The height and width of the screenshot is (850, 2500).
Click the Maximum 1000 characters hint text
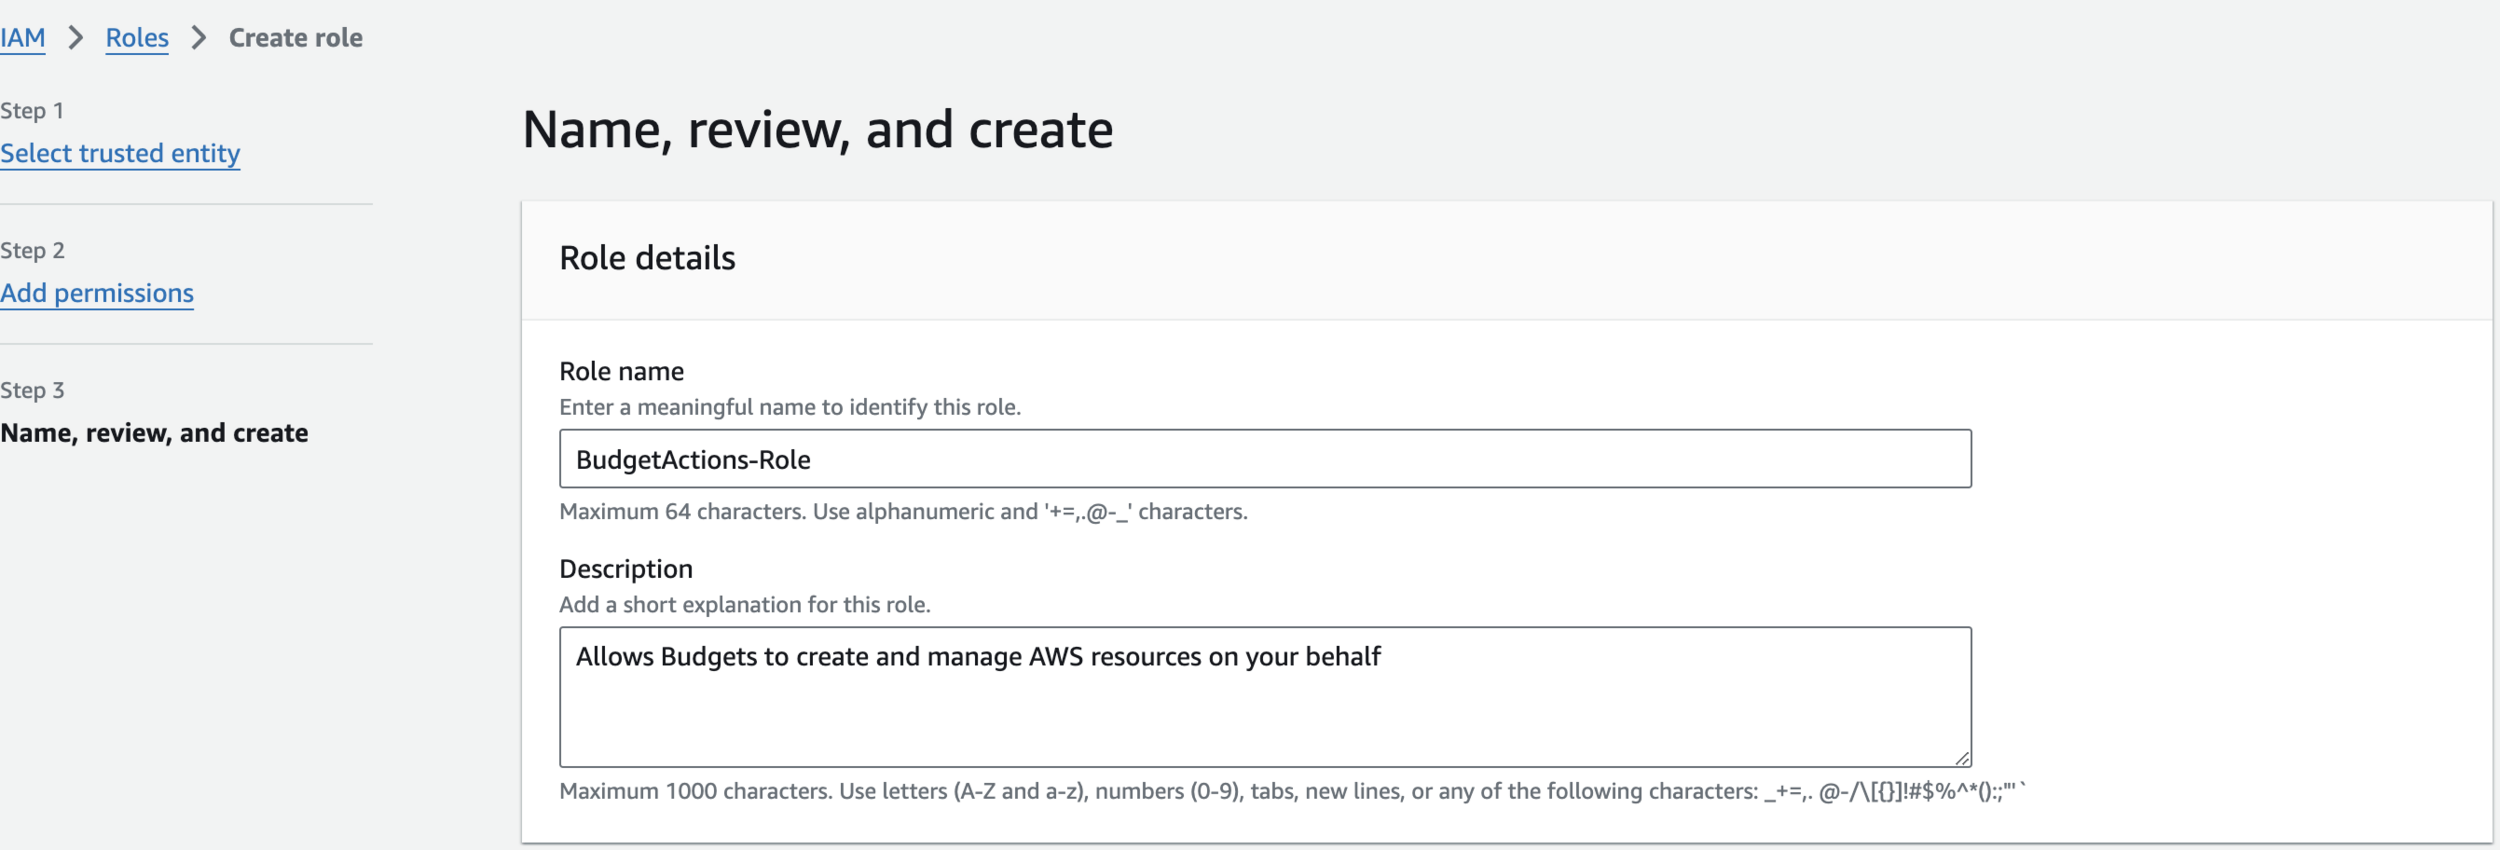1290,792
